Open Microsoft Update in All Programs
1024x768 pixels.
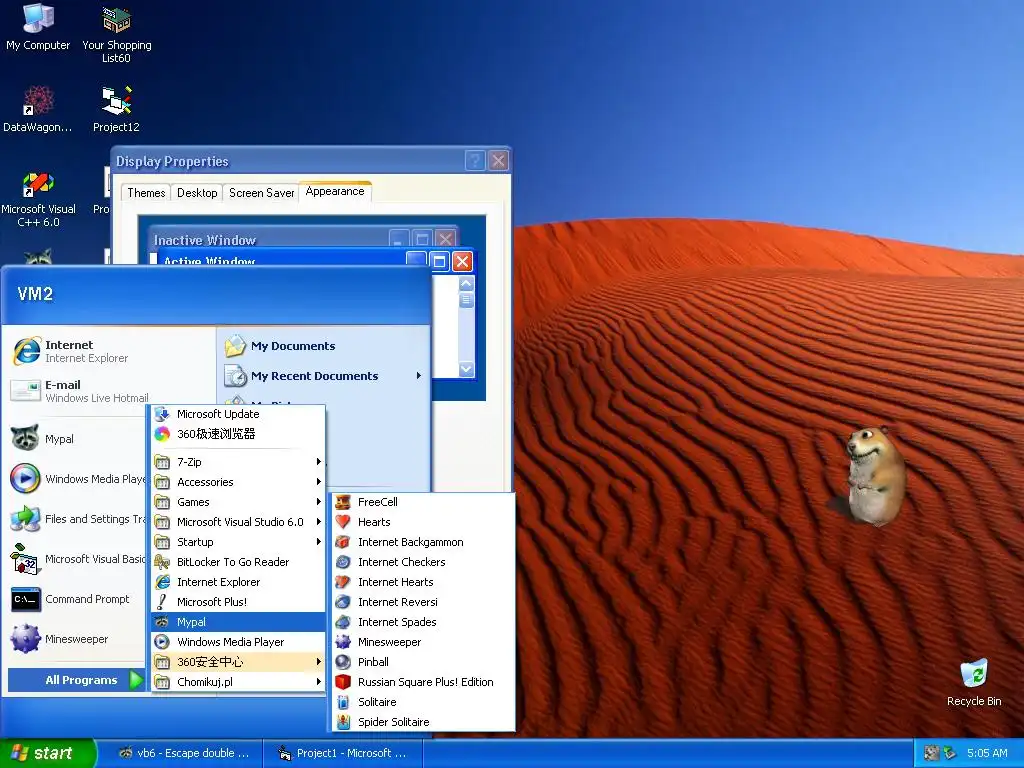coord(238,414)
